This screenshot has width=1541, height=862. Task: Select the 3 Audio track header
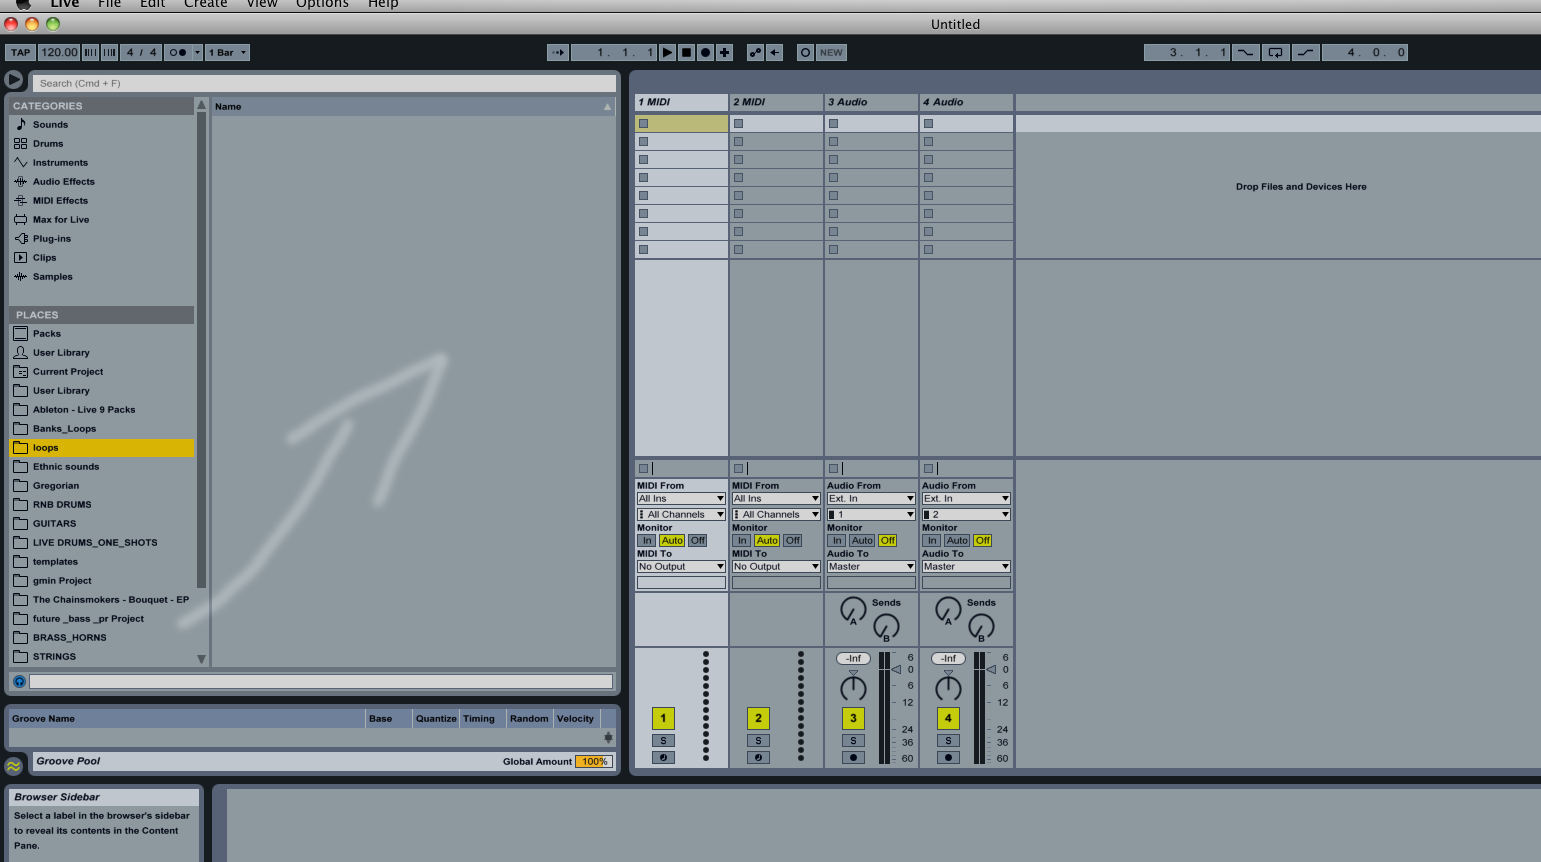pyautogui.click(x=871, y=102)
